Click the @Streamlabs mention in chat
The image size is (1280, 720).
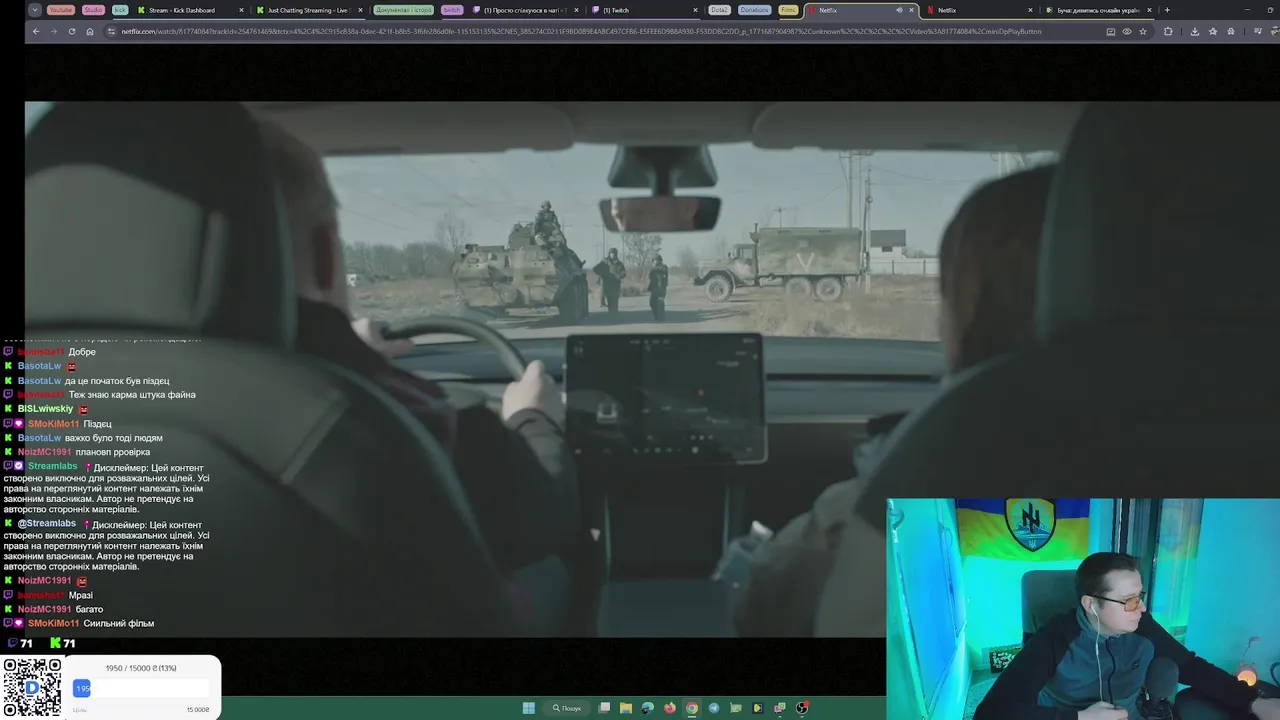pyautogui.click(x=46, y=523)
